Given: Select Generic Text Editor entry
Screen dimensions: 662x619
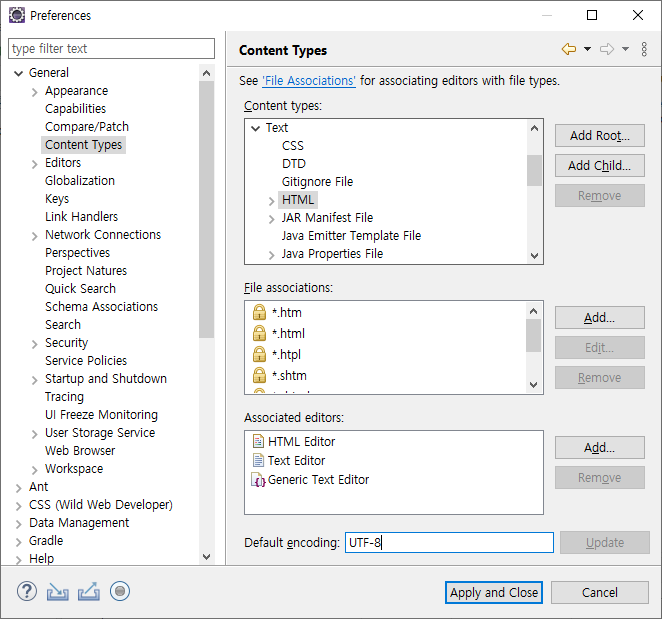Looking at the screenshot, I should tap(318, 480).
